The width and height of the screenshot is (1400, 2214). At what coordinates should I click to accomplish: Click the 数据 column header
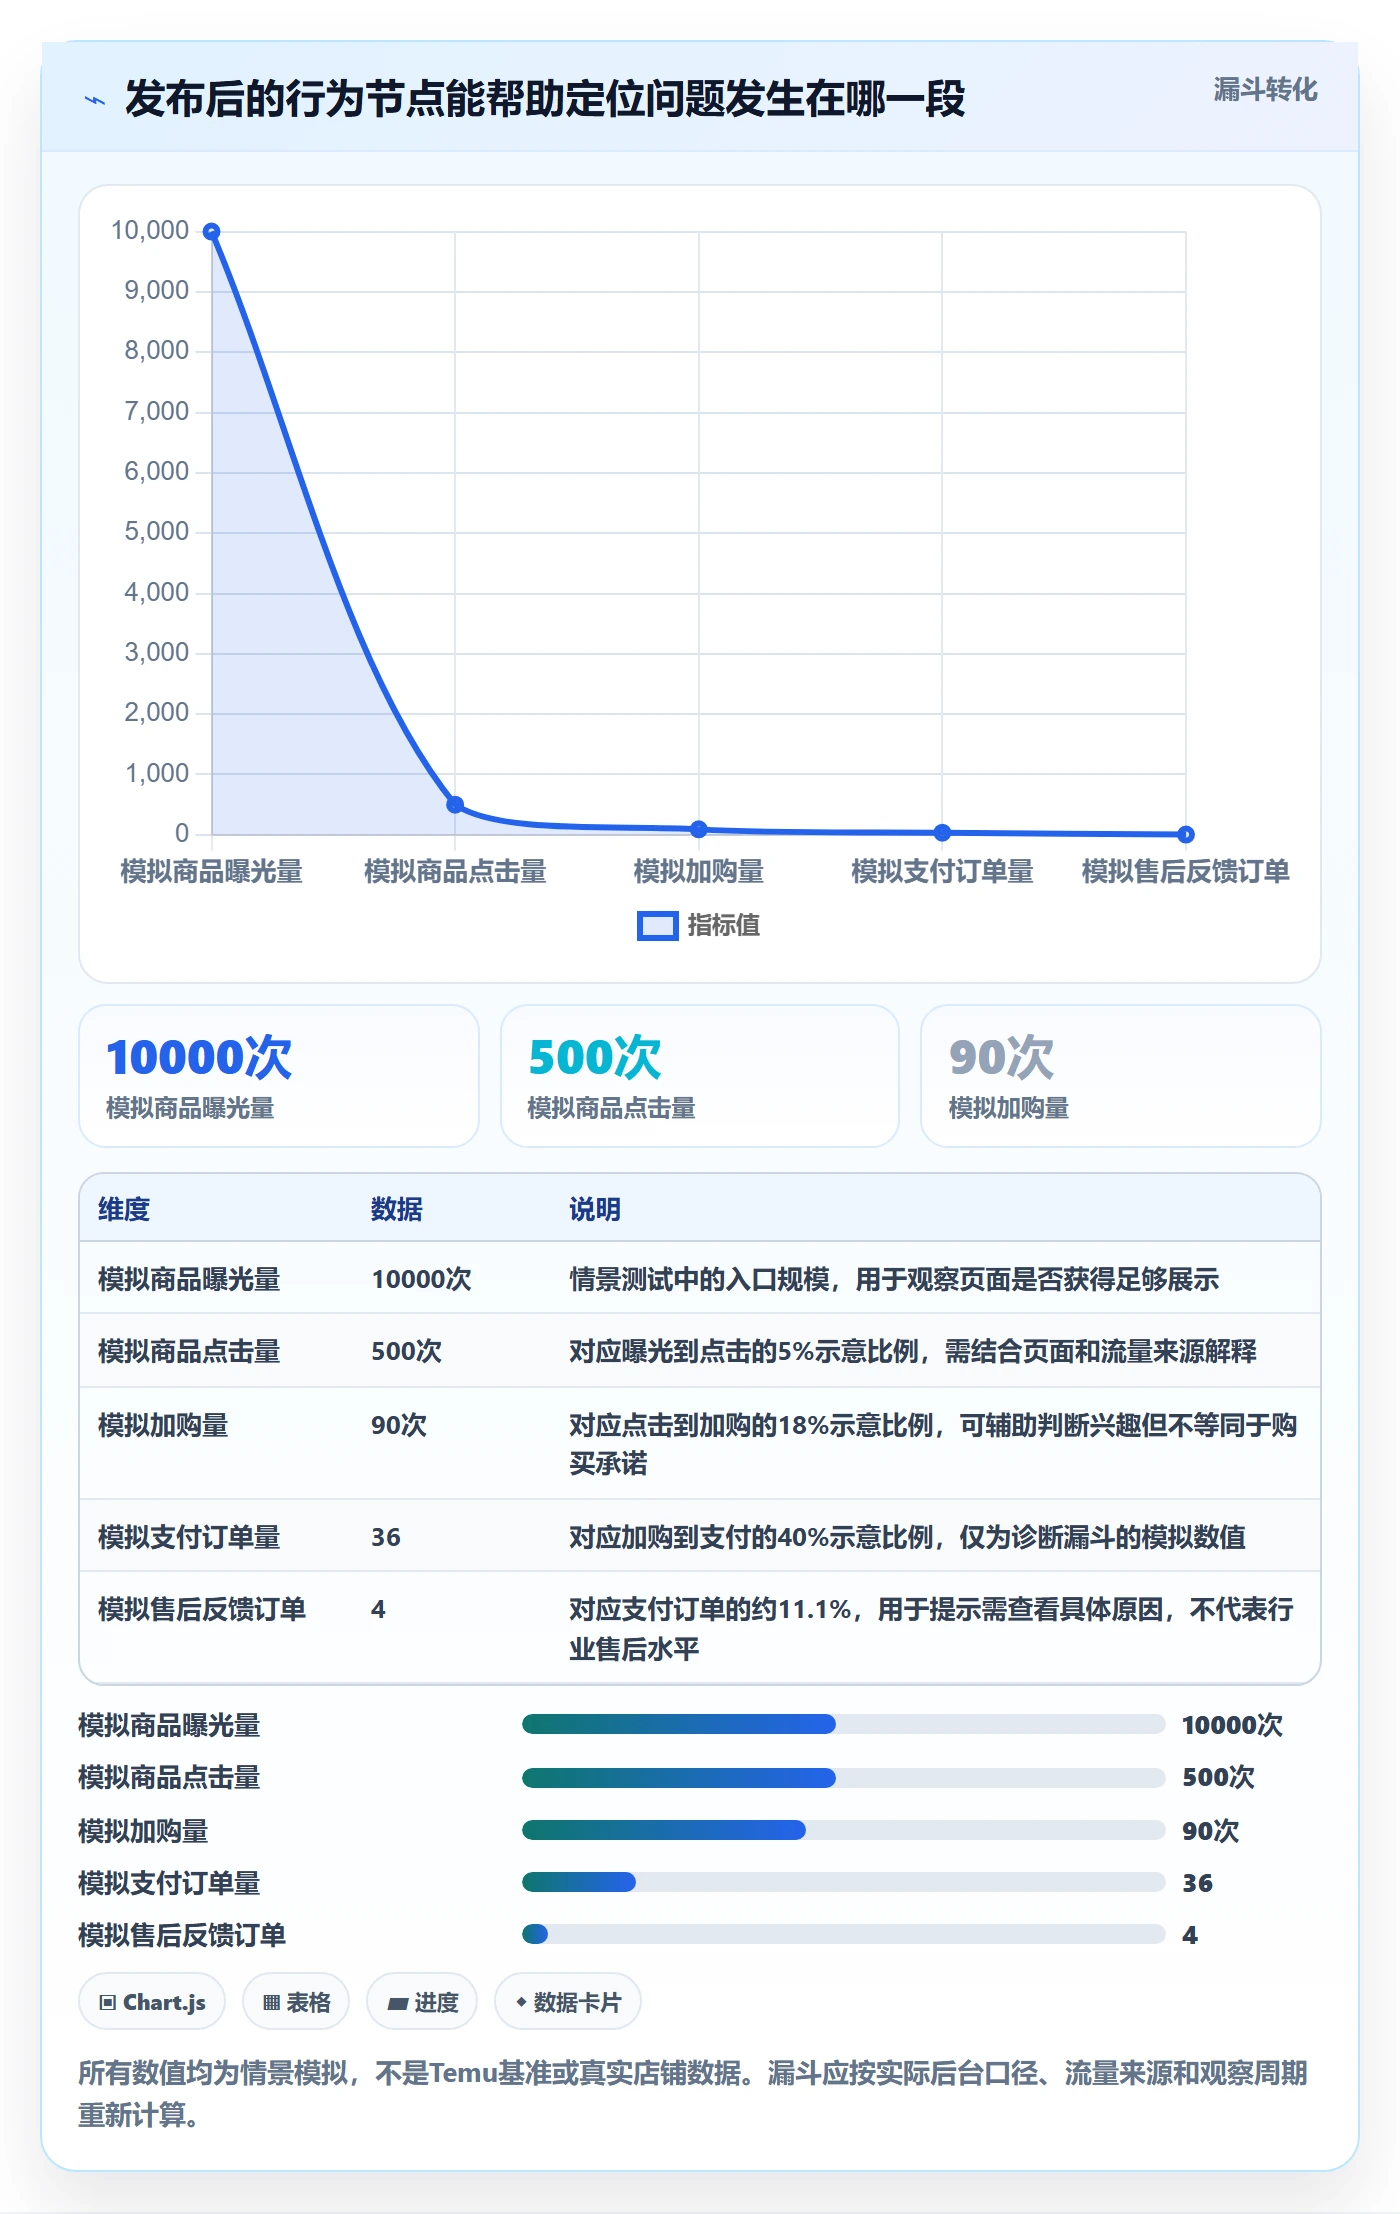tap(397, 1209)
